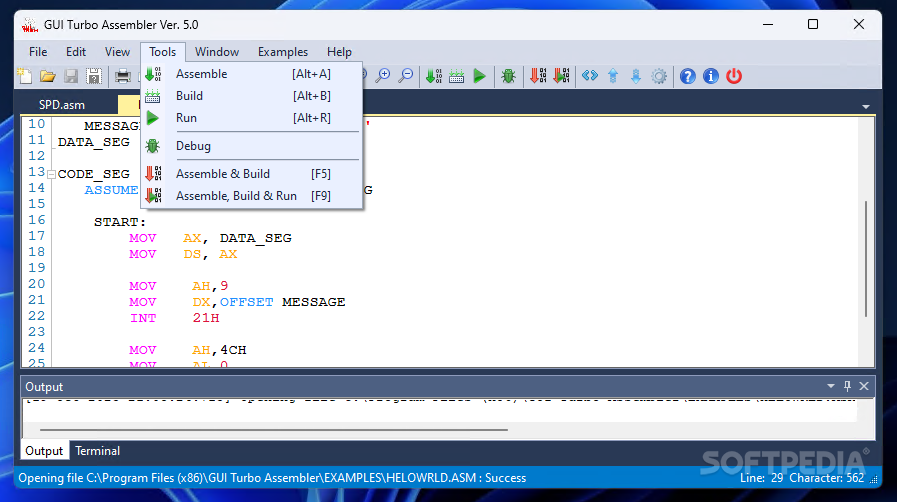Click the Build toolbar icon
897x502 pixels.
(457, 75)
